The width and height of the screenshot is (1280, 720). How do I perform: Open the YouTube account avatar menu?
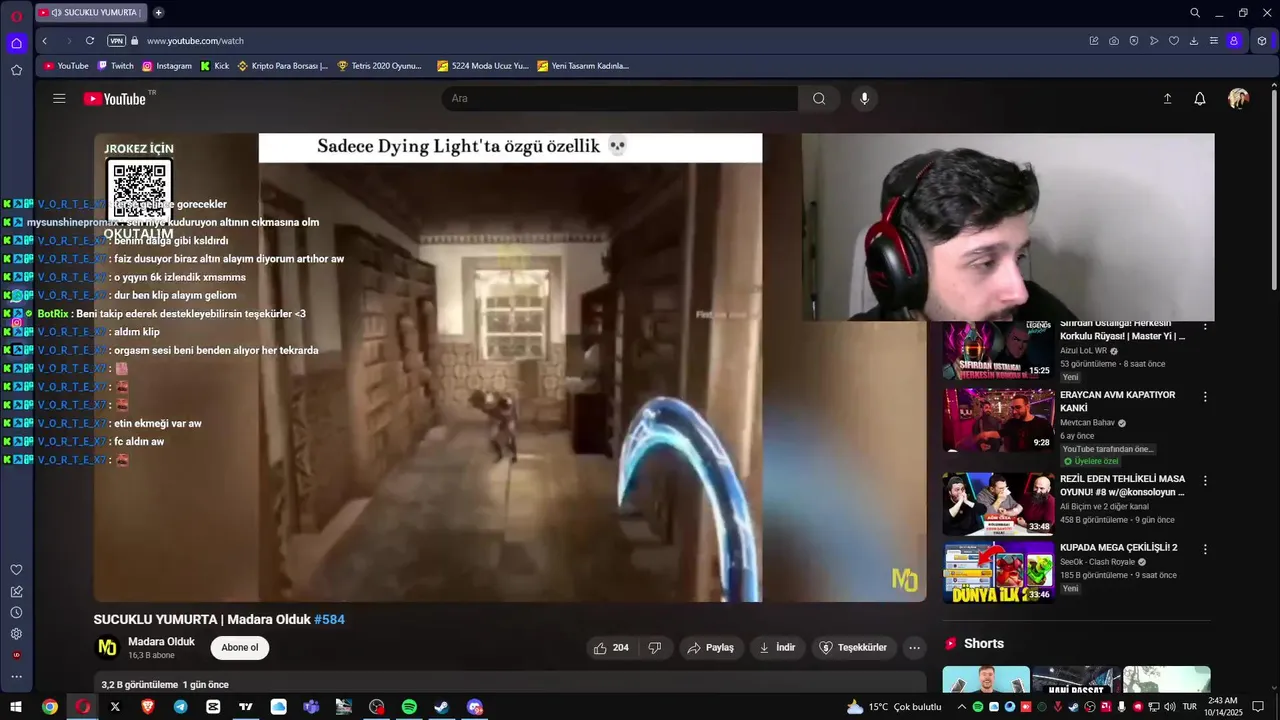pos(1238,98)
